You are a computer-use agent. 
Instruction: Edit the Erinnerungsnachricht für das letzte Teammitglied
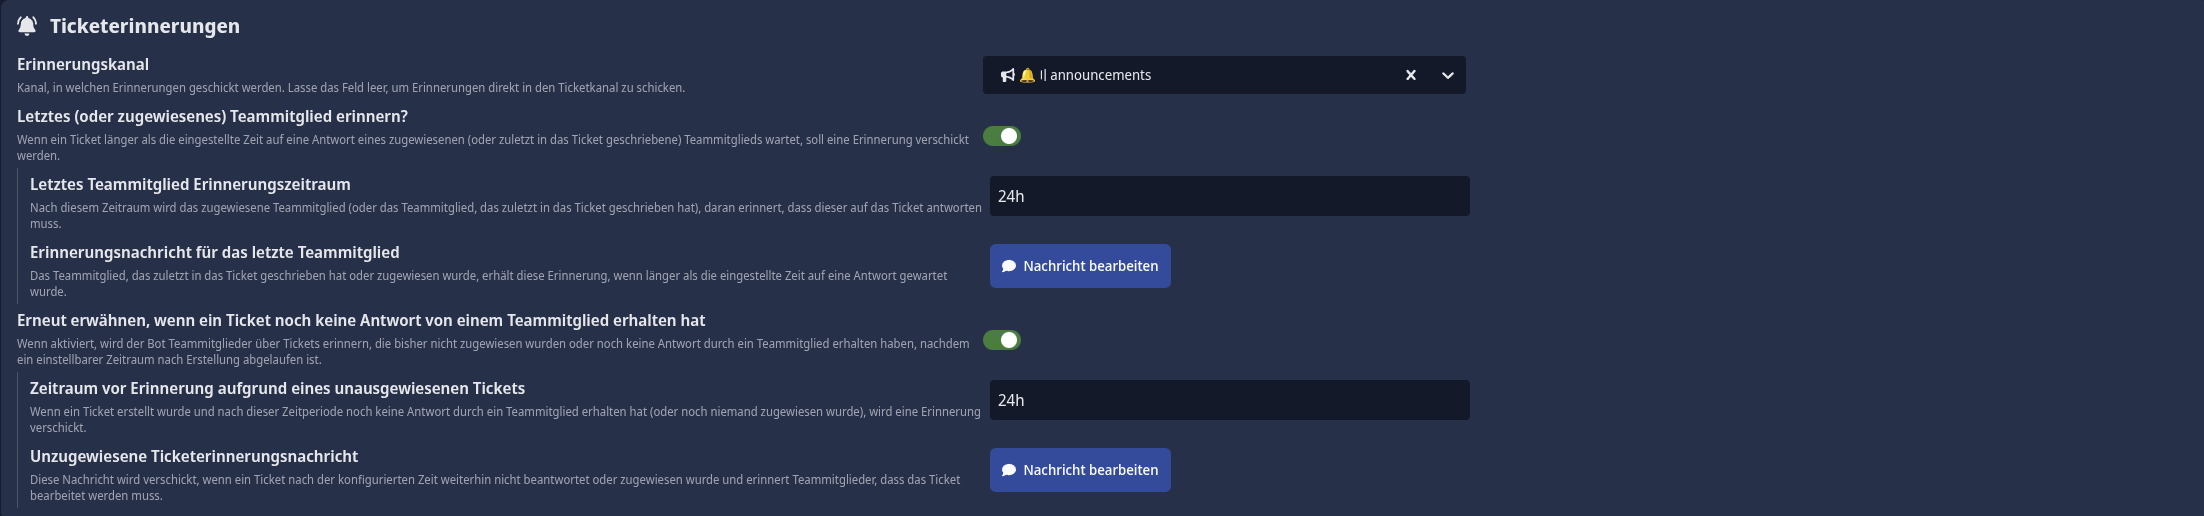point(1080,266)
